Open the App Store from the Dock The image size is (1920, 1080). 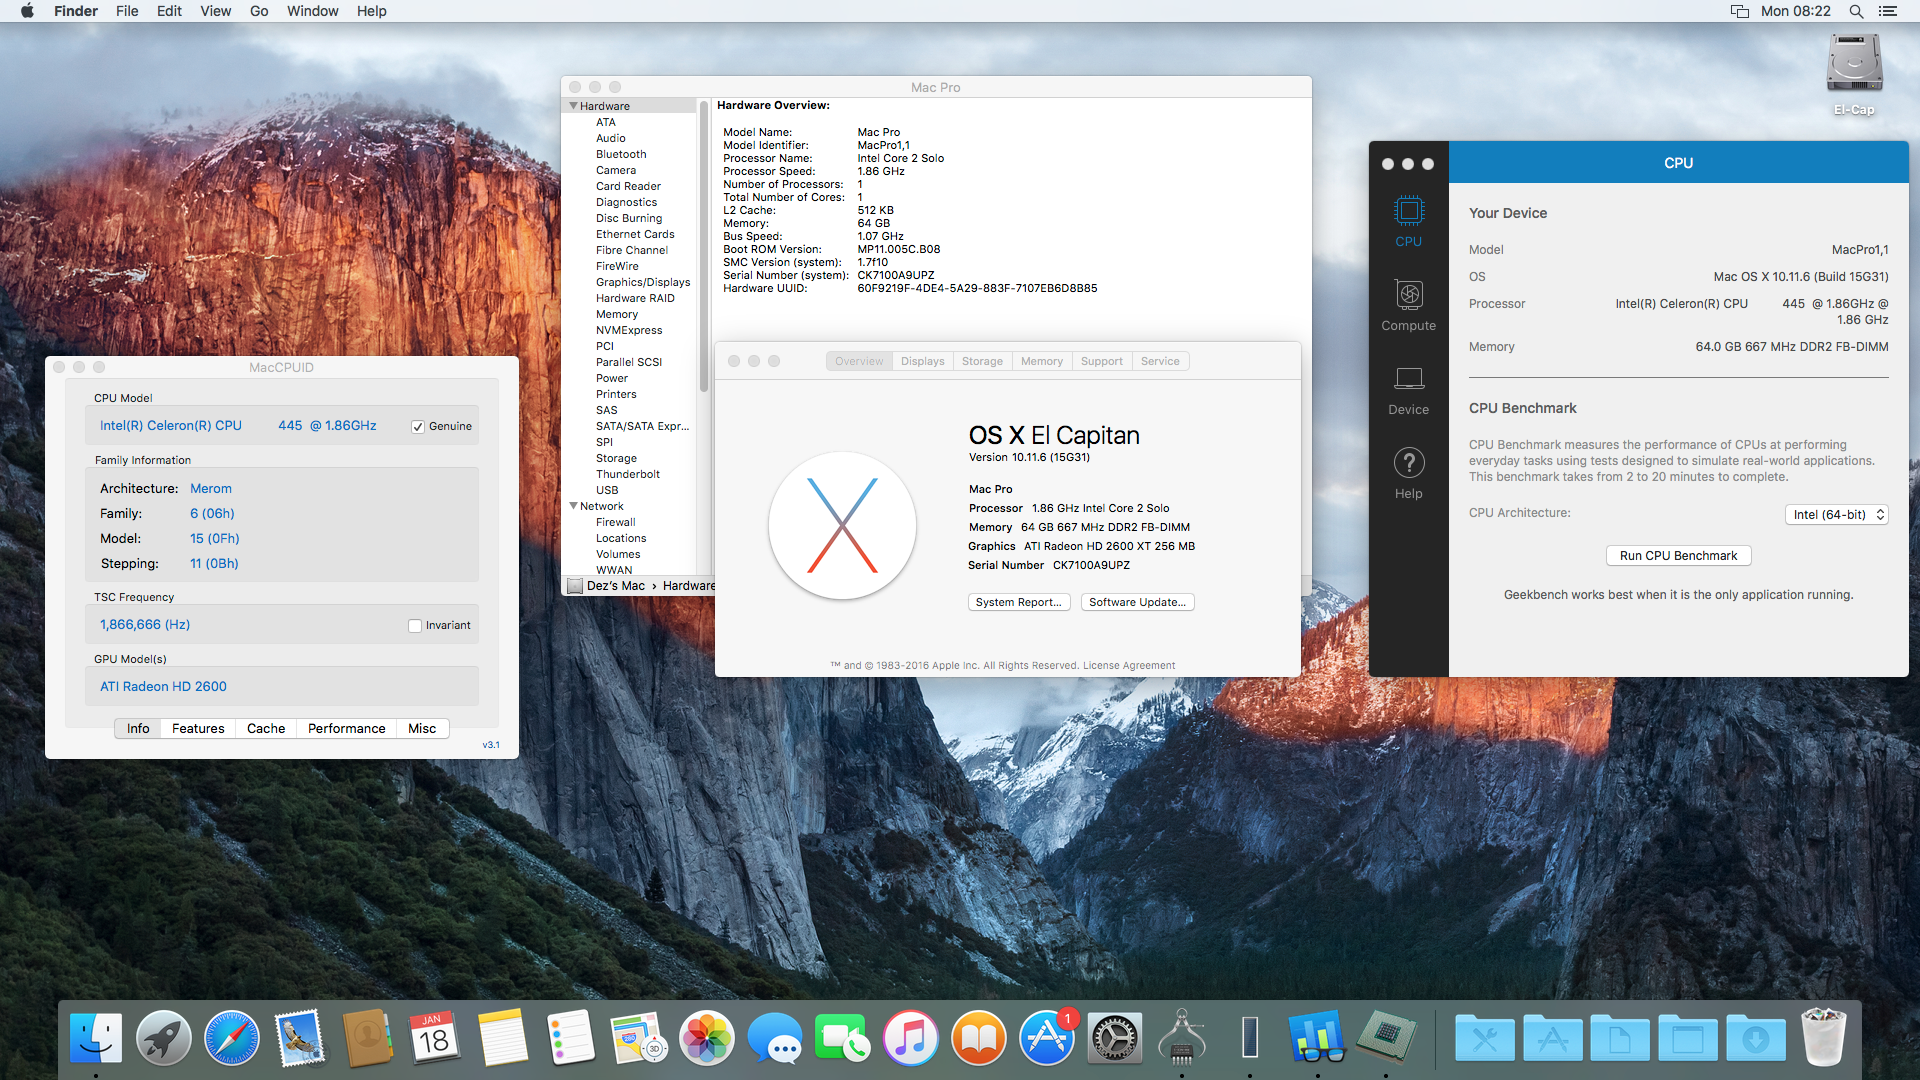coord(1046,1038)
